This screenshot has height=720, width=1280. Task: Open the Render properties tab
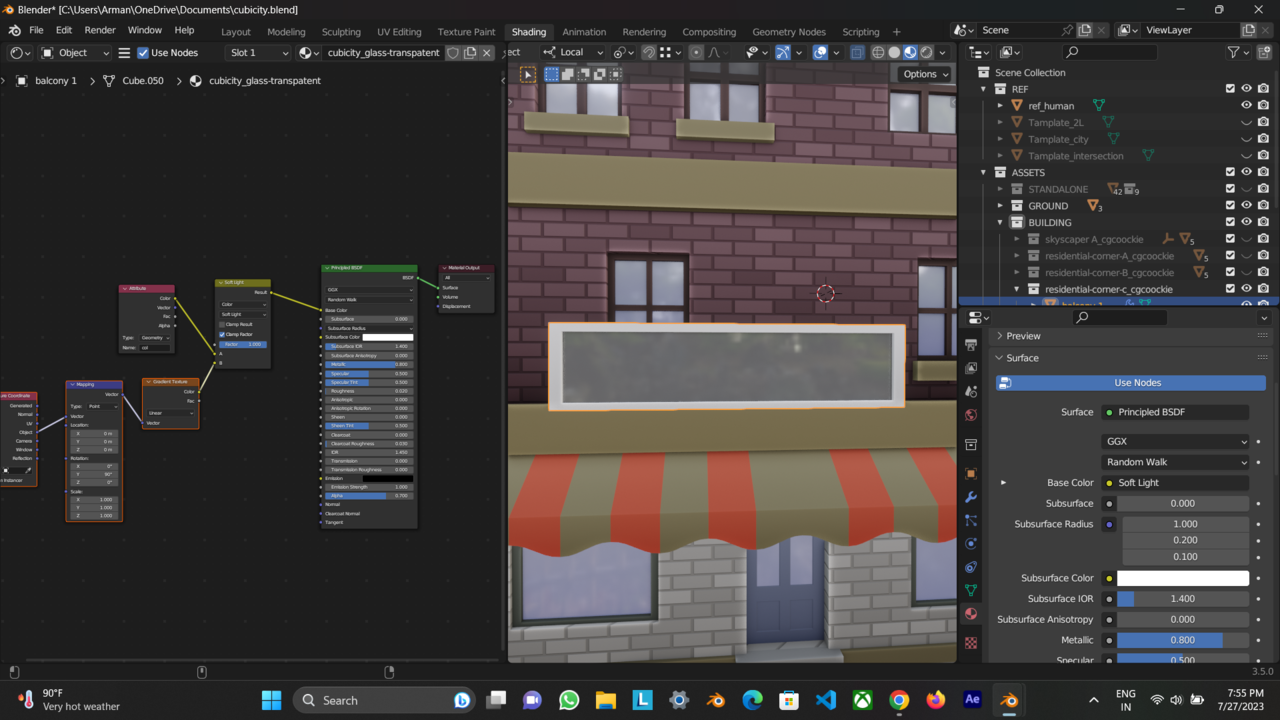coord(971,345)
